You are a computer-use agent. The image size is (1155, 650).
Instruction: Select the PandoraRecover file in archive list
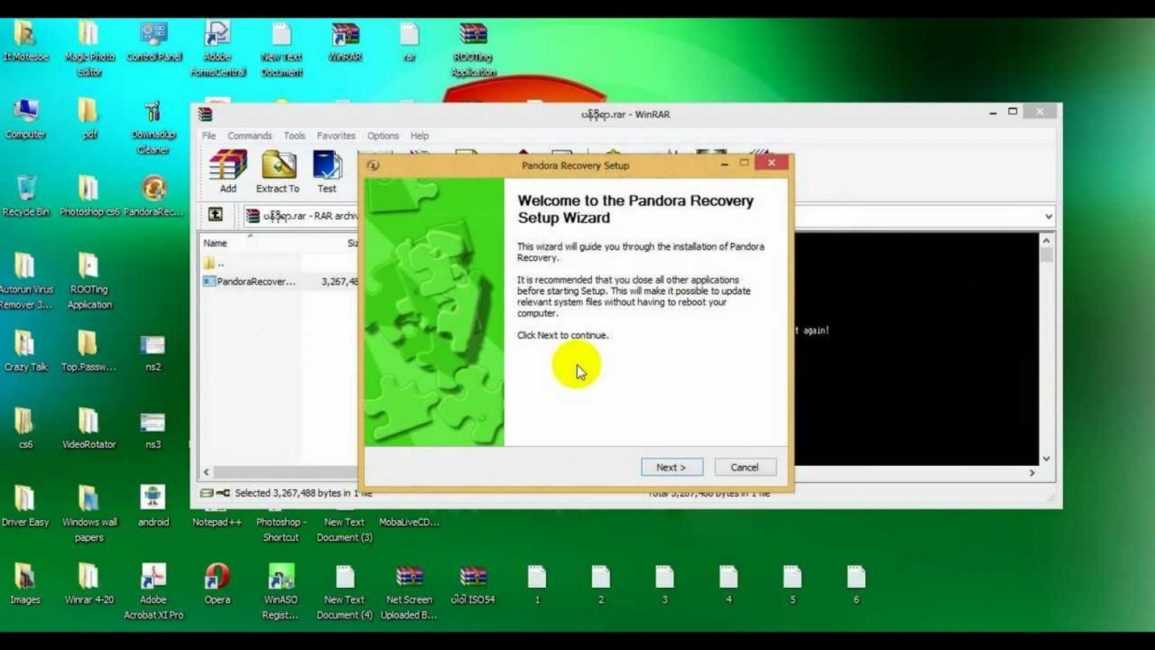[x=255, y=282]
